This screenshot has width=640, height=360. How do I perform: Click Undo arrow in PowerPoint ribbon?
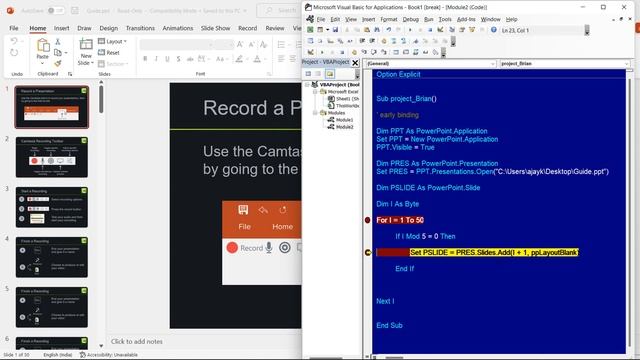coord(14,41)
